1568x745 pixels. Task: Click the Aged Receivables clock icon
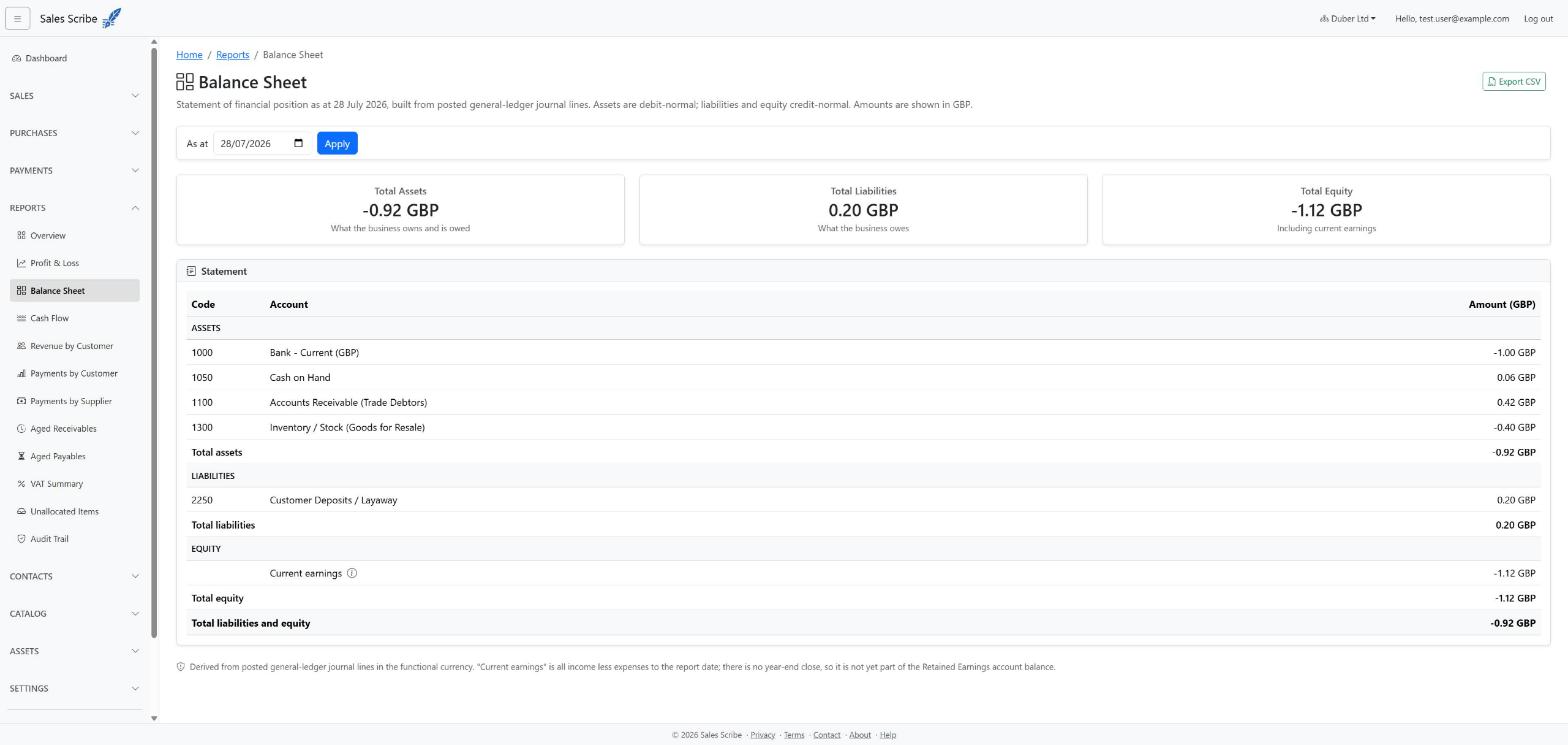(x=21, y=429)
